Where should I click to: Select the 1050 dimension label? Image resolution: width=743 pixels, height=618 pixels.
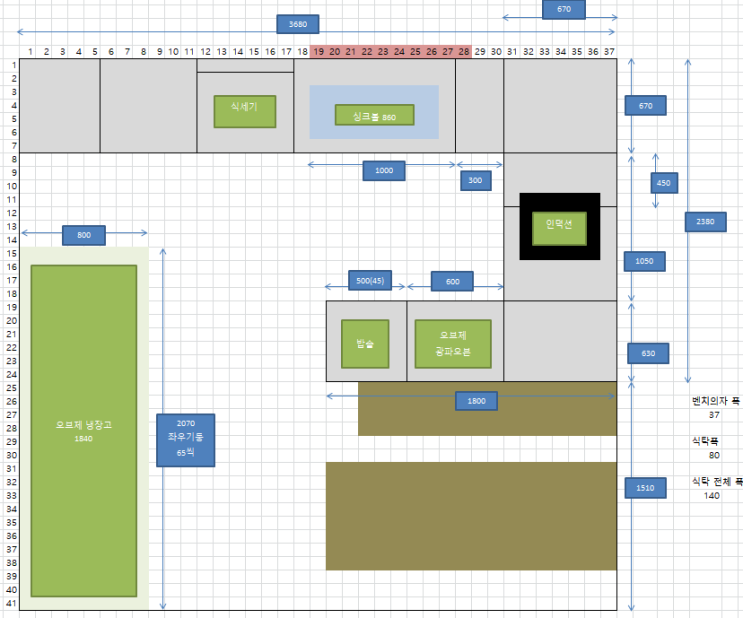[644, 261]
